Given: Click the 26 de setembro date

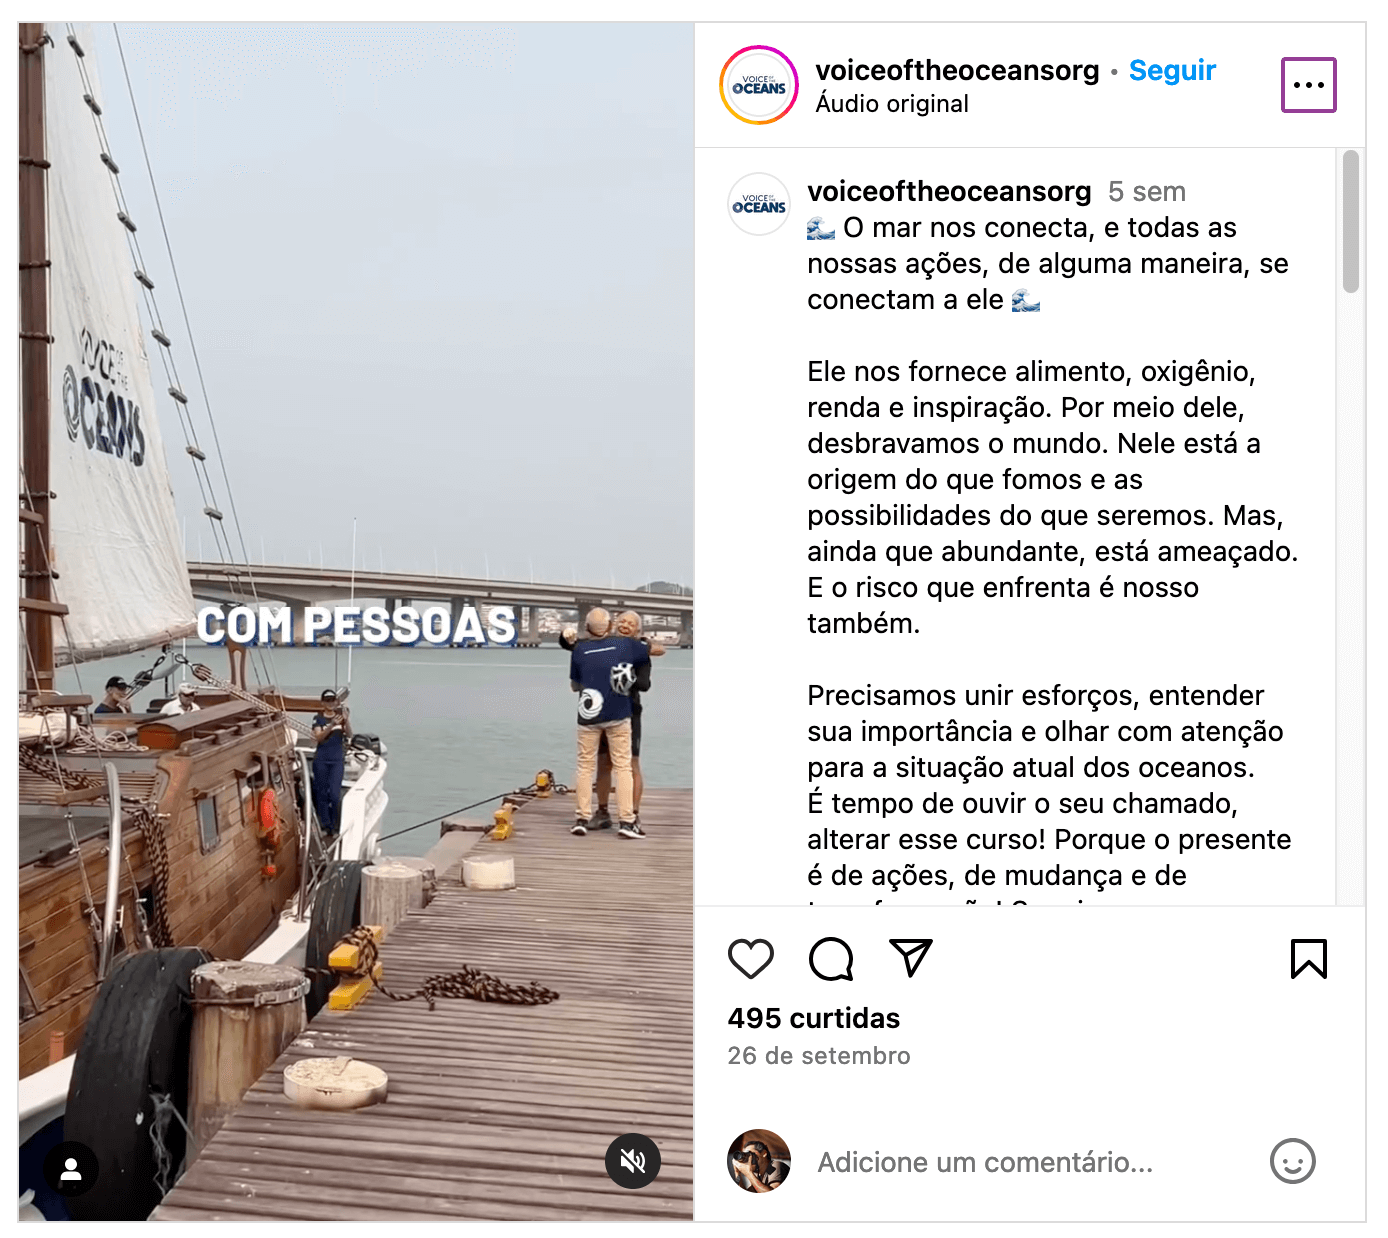Looking at the screenshot, I should (x=819, y=1056).
